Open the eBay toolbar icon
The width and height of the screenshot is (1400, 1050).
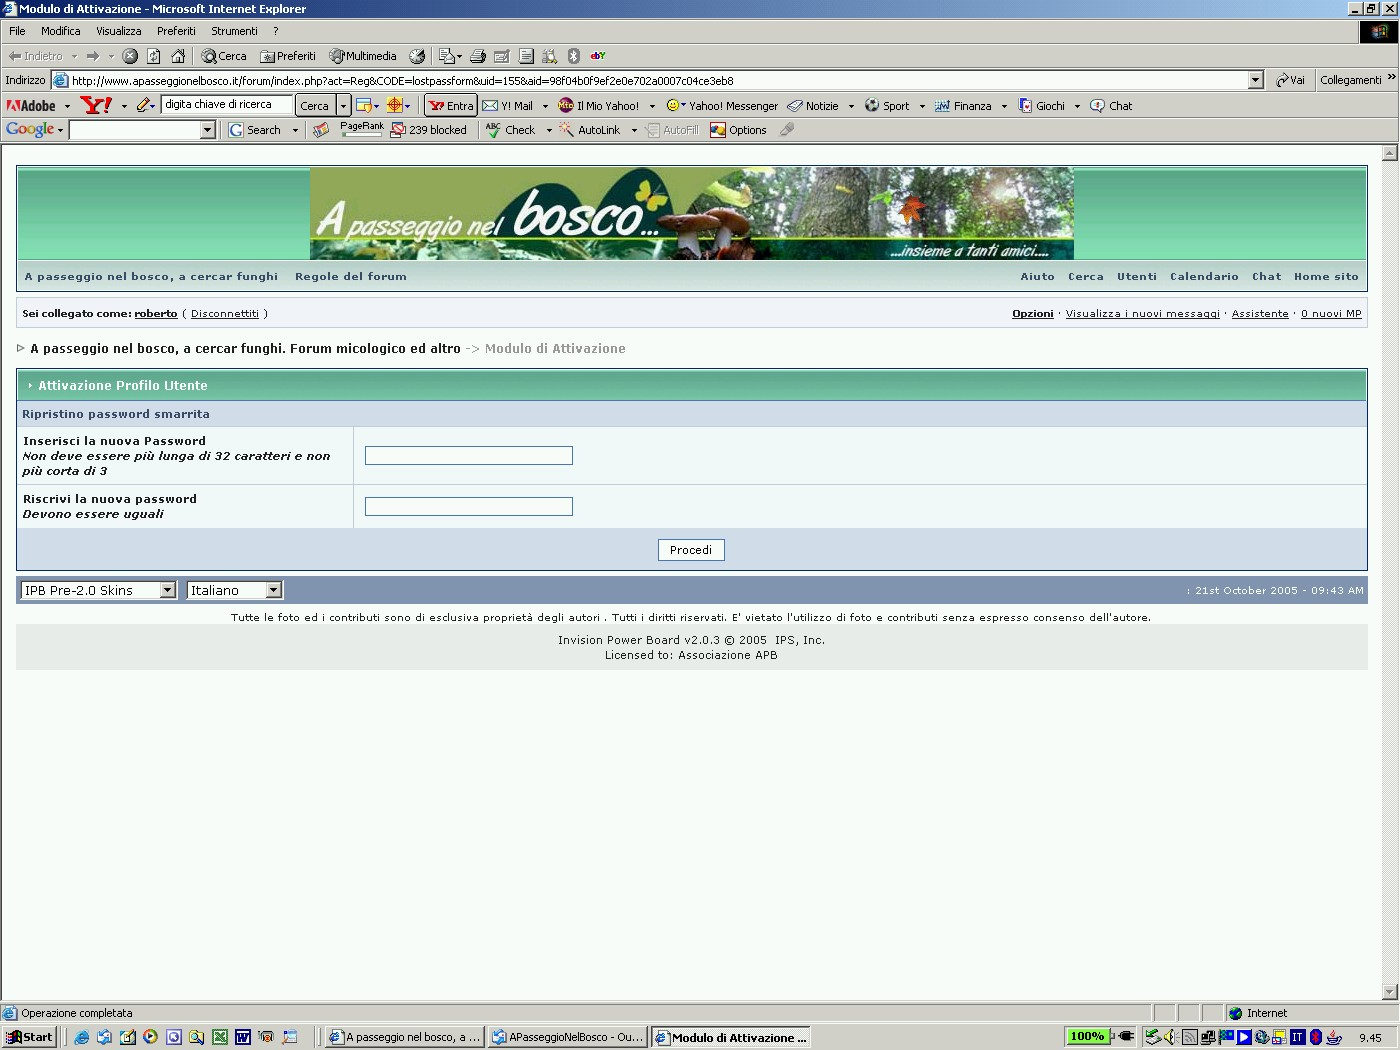pyautogui.click(x=598, y=56)
